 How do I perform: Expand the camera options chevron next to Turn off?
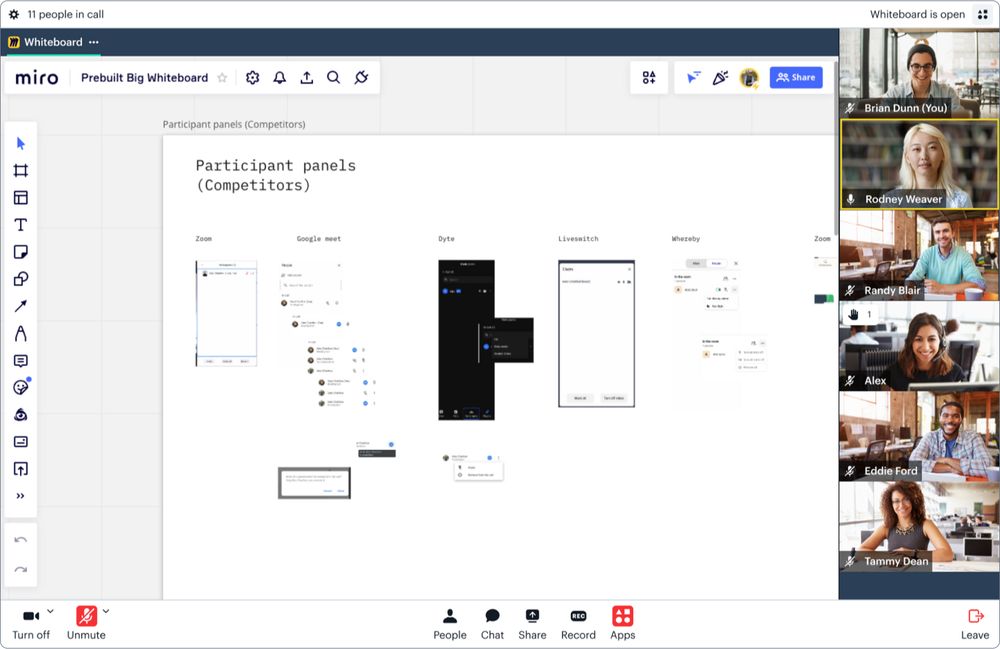(52, 611)
